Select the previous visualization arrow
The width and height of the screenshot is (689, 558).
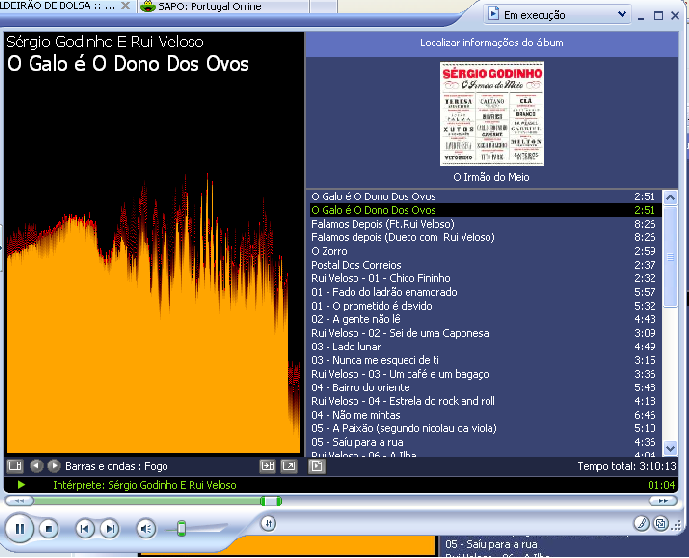click(36, 466)
